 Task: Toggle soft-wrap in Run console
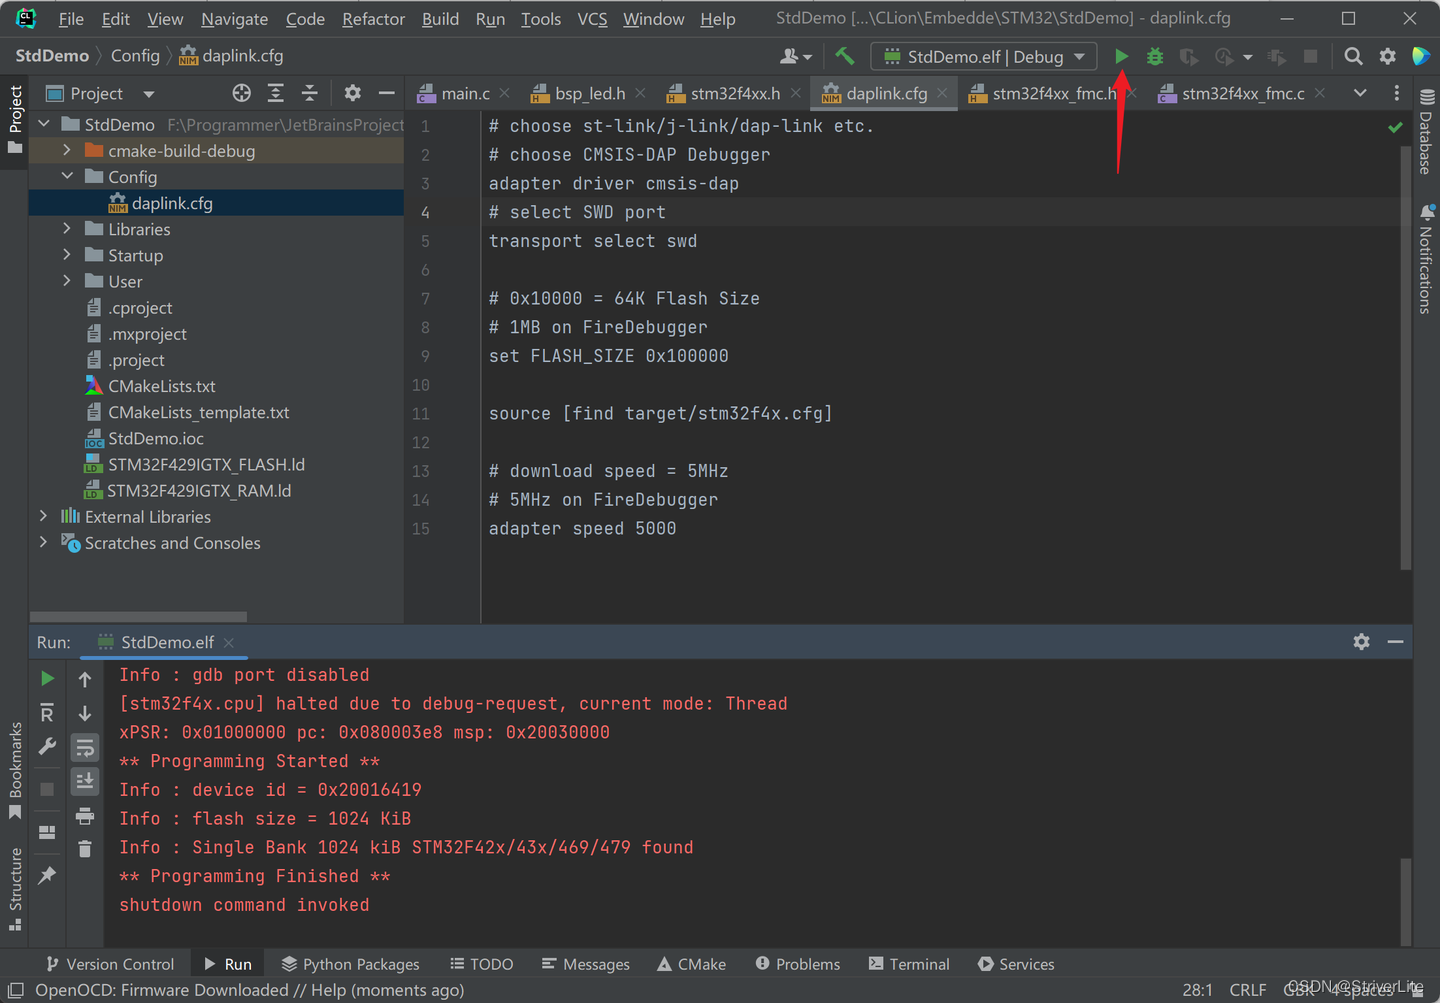click(x=85, y=747)
